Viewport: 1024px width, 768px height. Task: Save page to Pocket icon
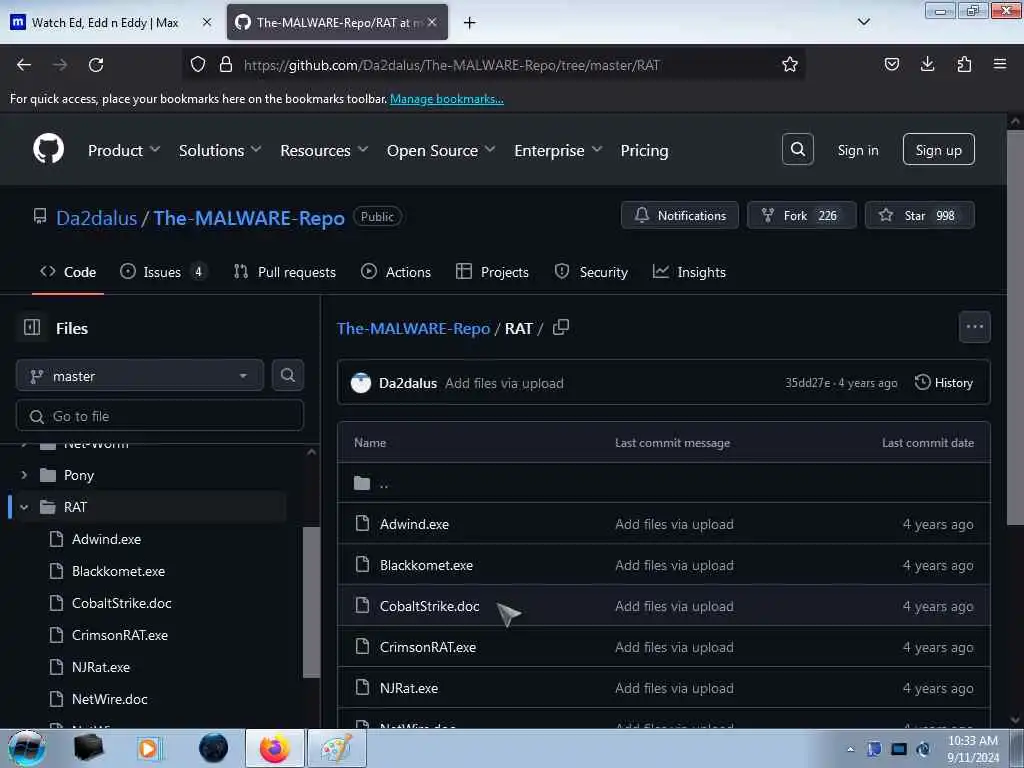tap(891, 64)
